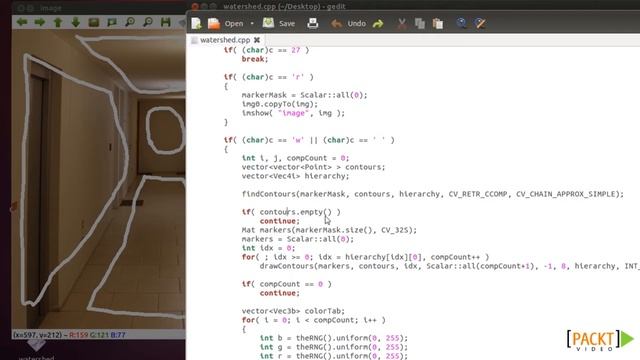Pan image up with the up arrow
Viewport: 640px width, 360px height.
click(x=58, y=22)
